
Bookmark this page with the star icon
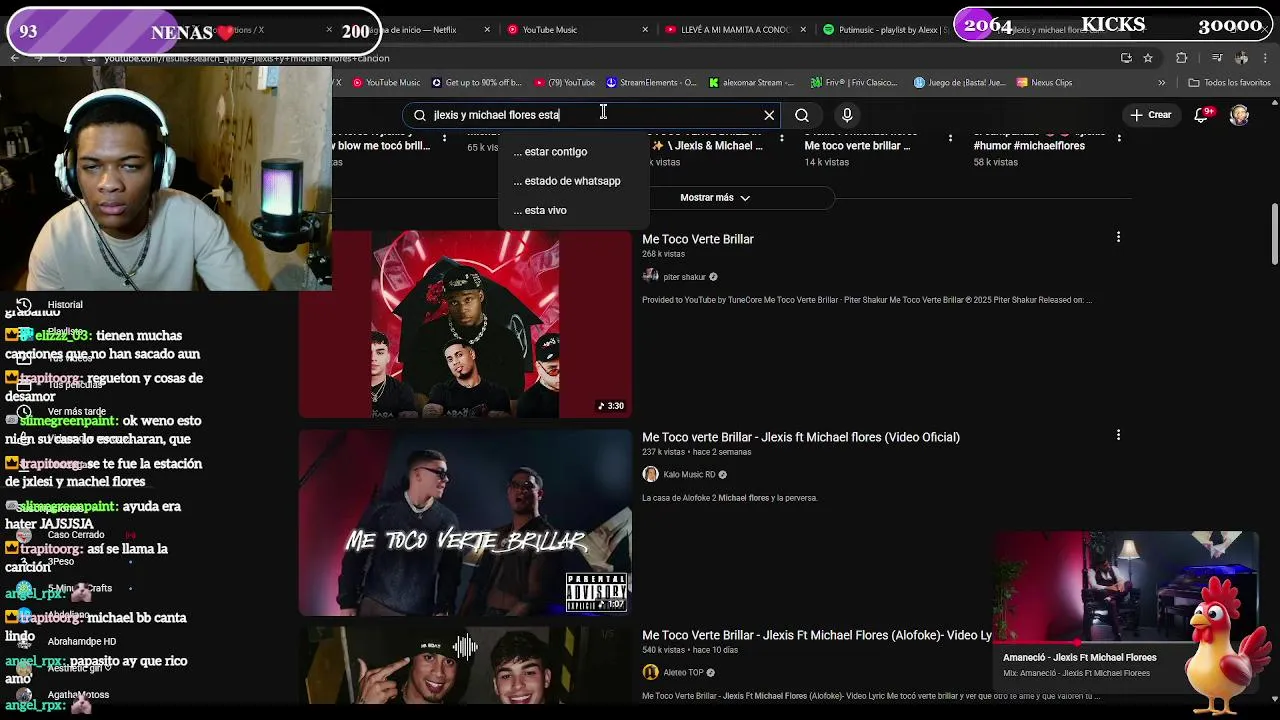(1148, 58)
